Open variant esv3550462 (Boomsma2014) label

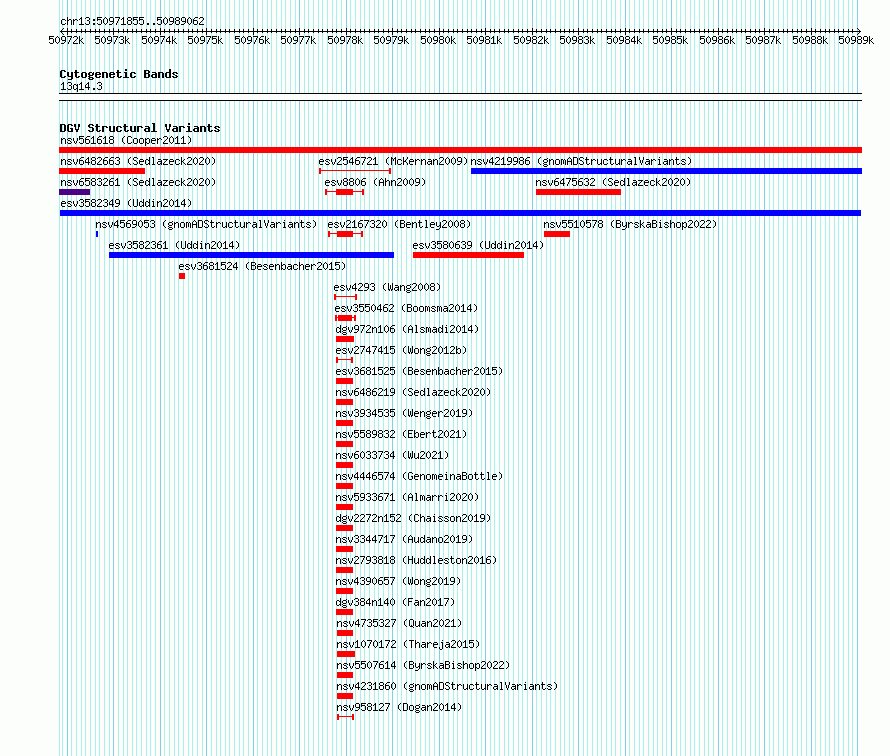(x=406, y=308)
